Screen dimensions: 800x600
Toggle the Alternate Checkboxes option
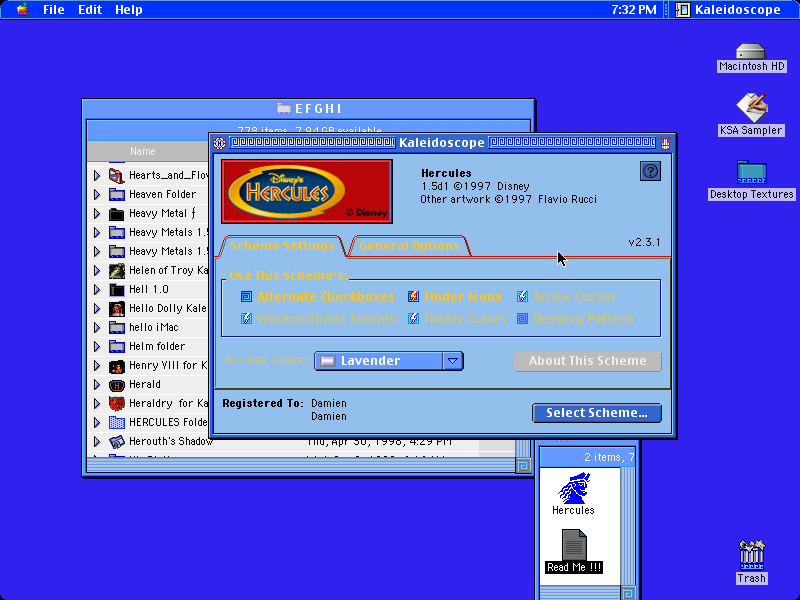tap(246, 297)
